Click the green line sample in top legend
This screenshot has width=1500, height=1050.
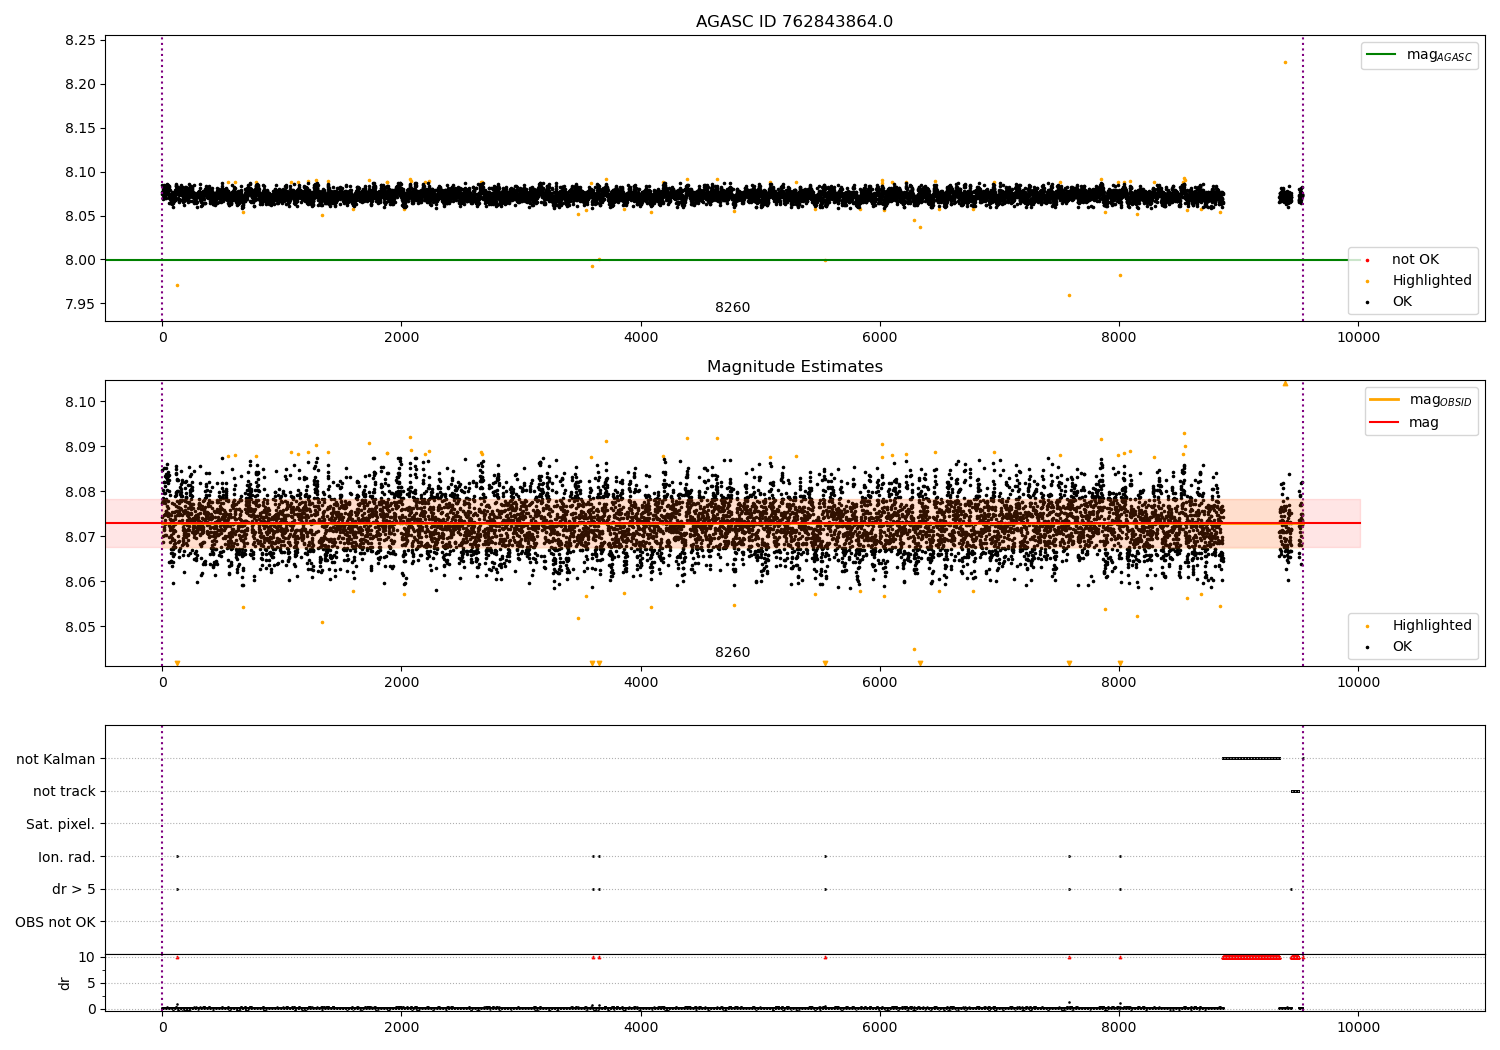1382,55
